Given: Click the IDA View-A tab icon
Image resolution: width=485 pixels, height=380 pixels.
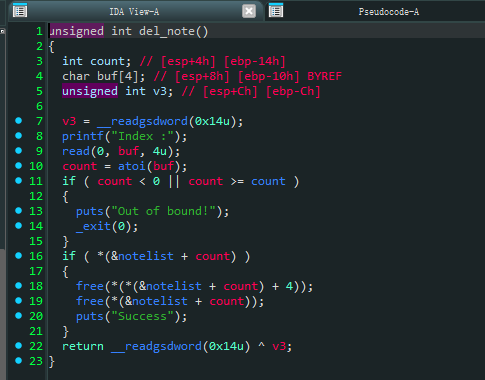Looking at the screenshot, I should coord(20,11).
